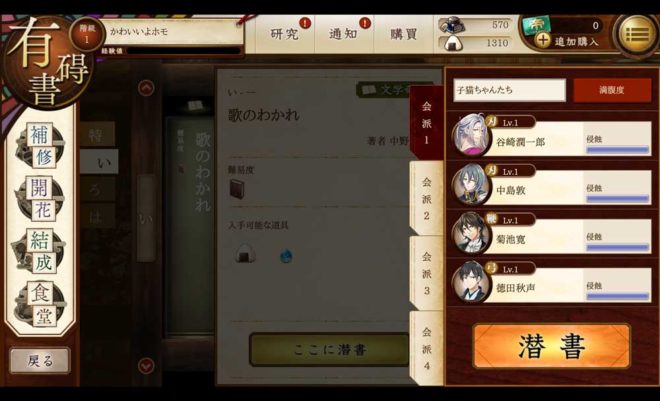Click 谷崎潤一郎 character portrait

pyautogui.click(x=471, y=135)
